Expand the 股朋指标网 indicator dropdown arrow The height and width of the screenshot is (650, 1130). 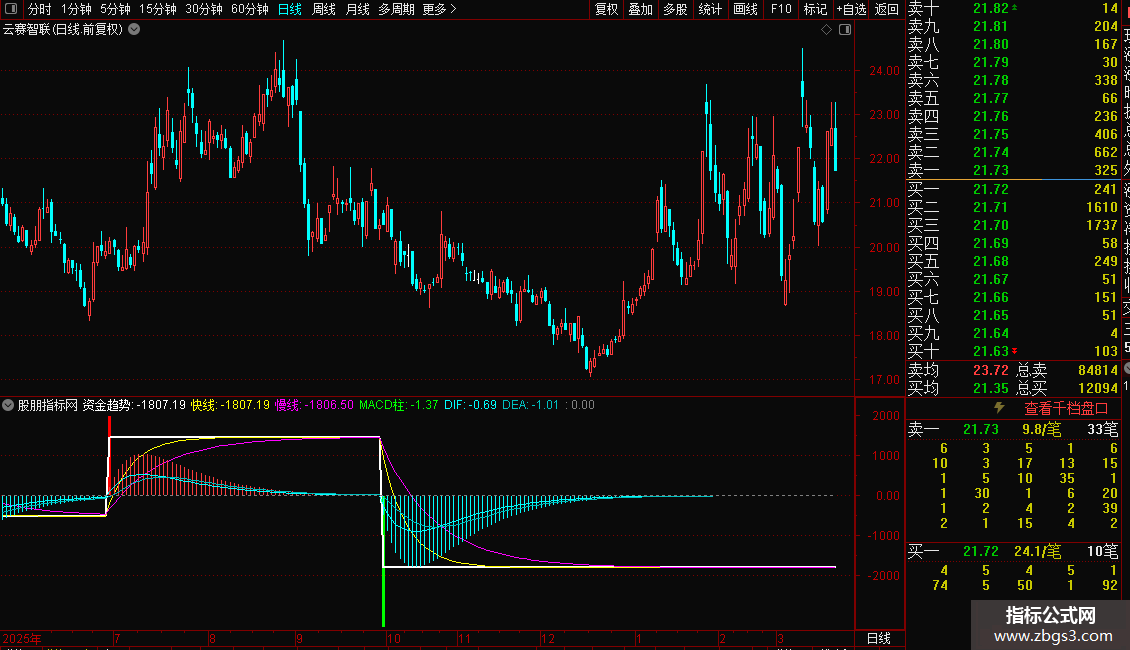pyautogui.click(x=9, y=406)
